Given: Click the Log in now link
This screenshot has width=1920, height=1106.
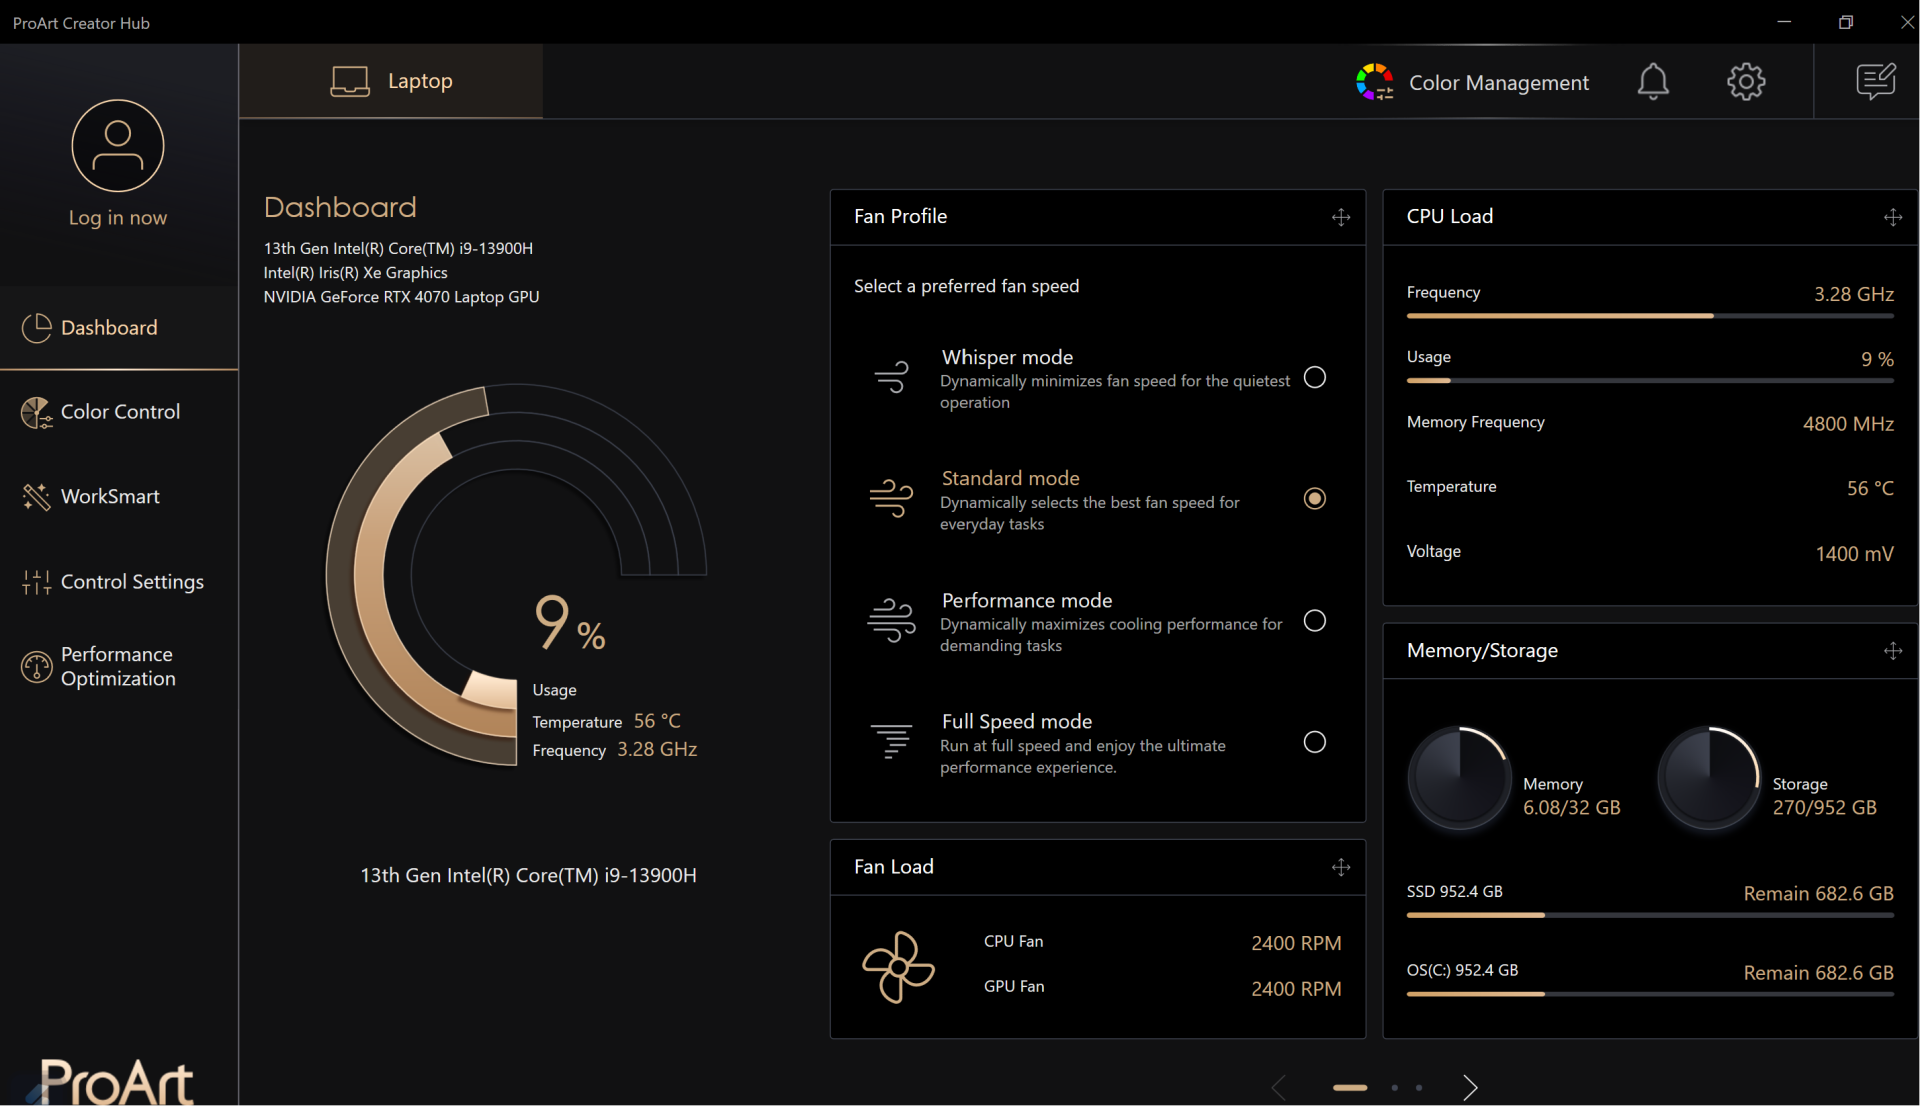Looking at the screenshot, I should [x=118, y=218].
